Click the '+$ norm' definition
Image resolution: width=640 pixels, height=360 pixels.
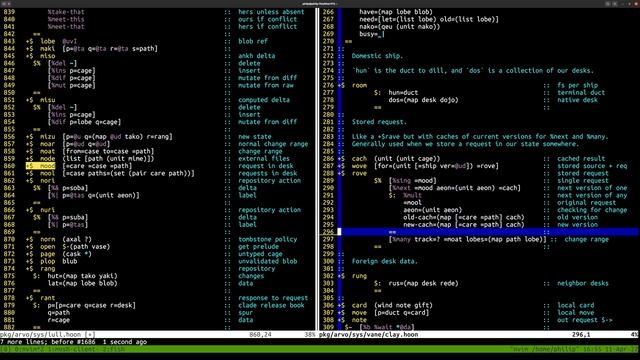(x=40, y=240)
